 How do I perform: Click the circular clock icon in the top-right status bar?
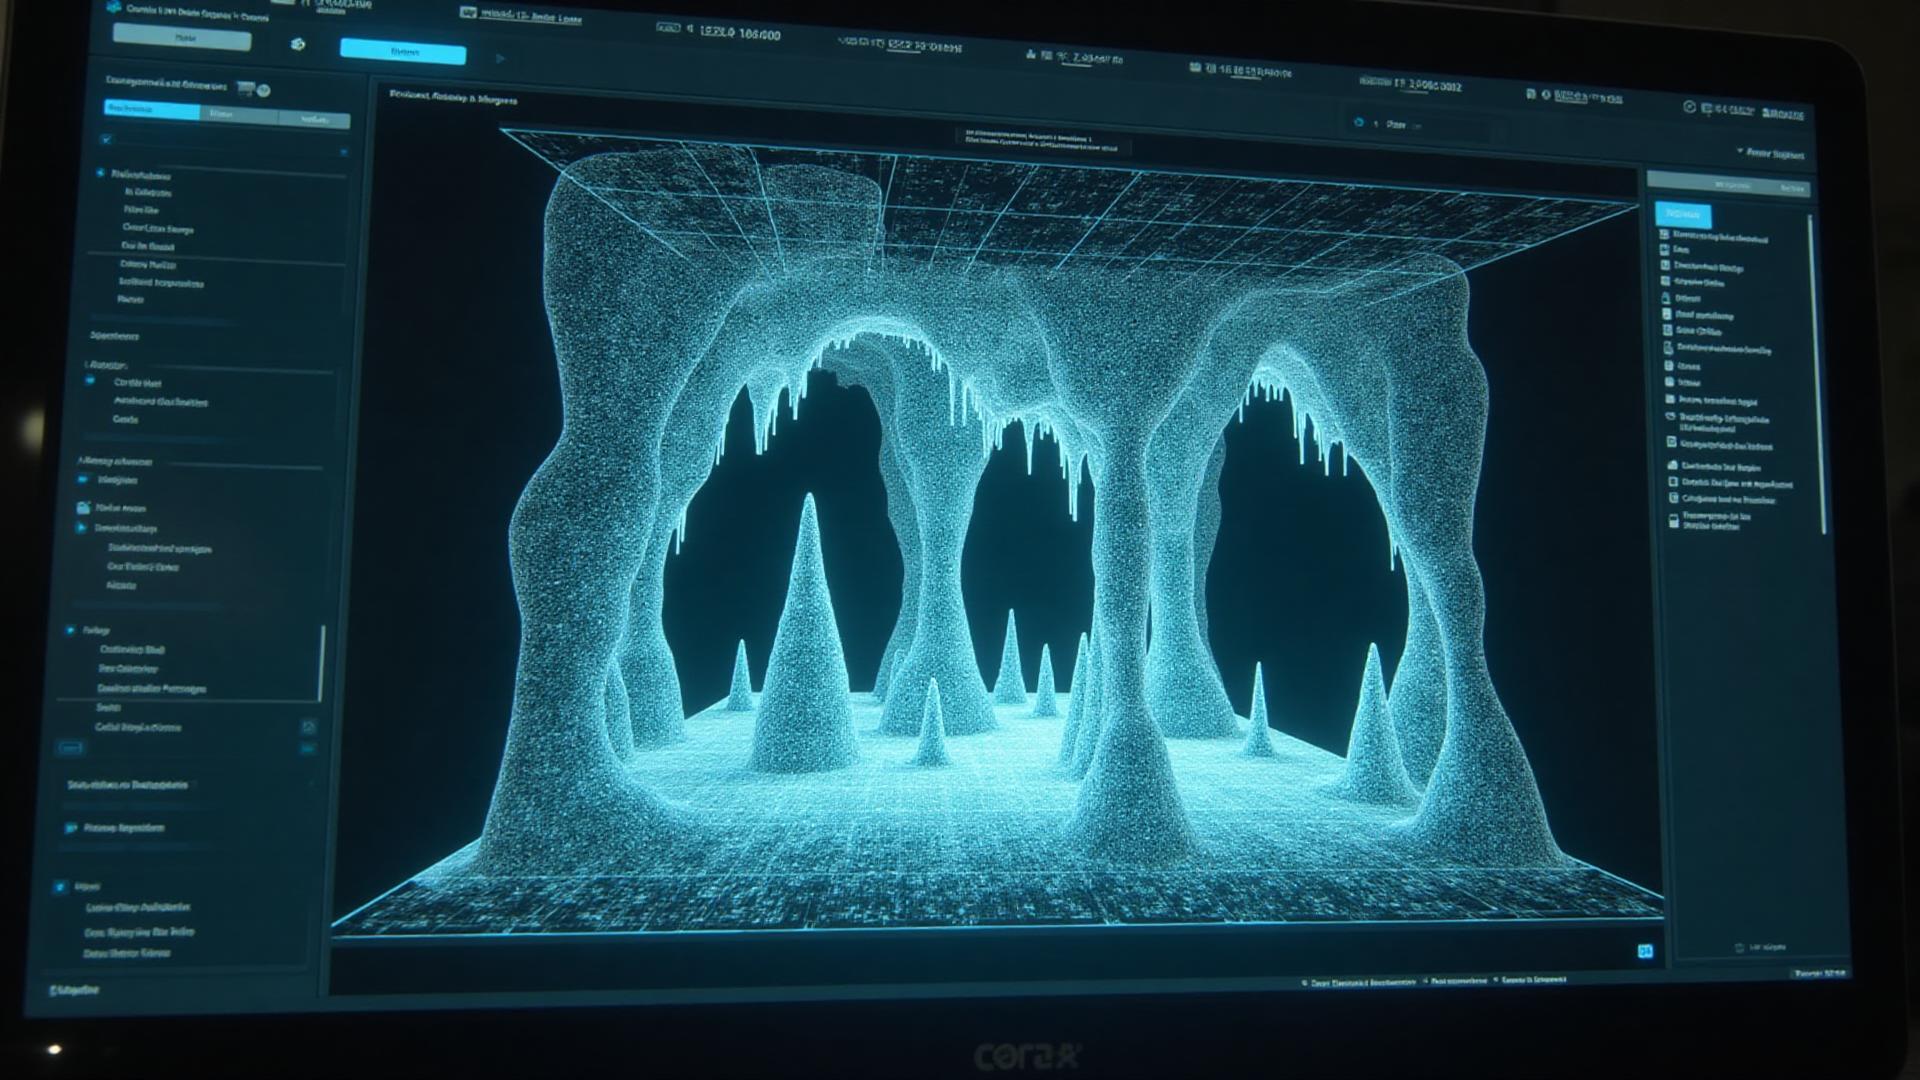[1689, 106]
